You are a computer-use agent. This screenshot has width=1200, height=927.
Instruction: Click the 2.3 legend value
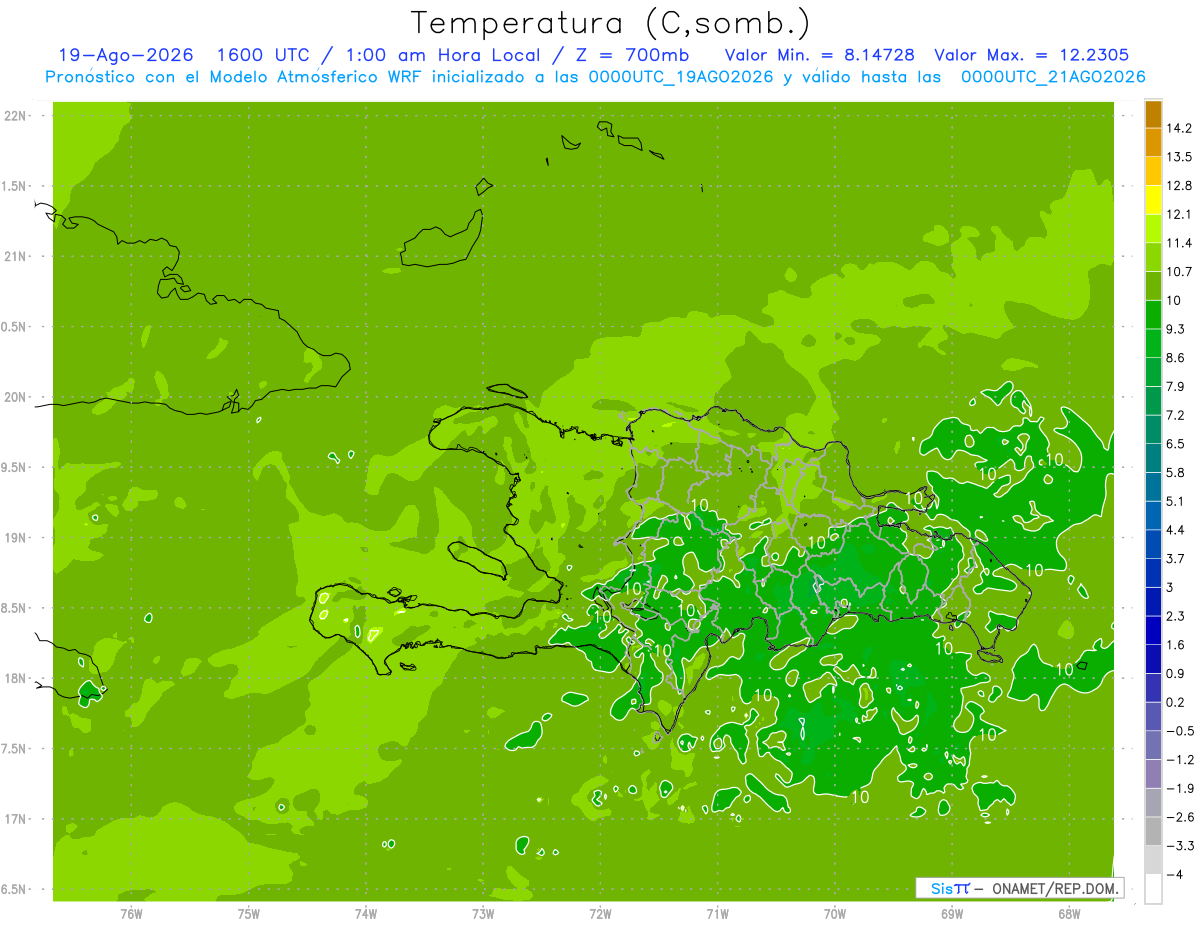coord(1176,616)
